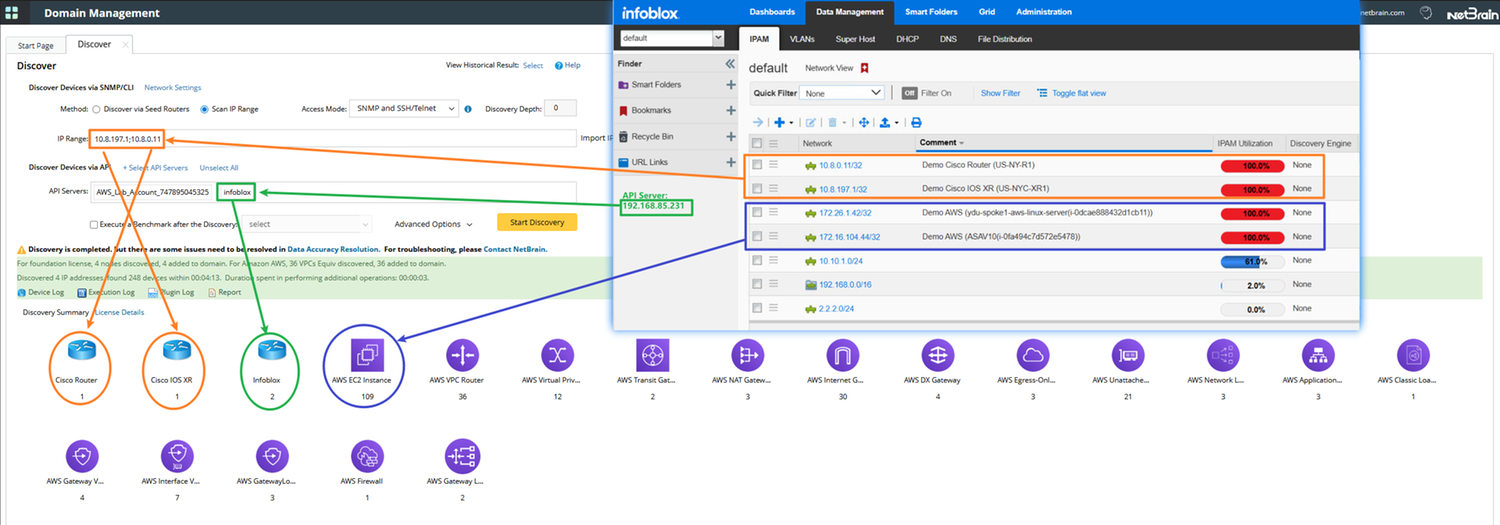Open the NetBrain app grid menu icon
This screenshot has height=525, width=1500.
tap(12, 13)
